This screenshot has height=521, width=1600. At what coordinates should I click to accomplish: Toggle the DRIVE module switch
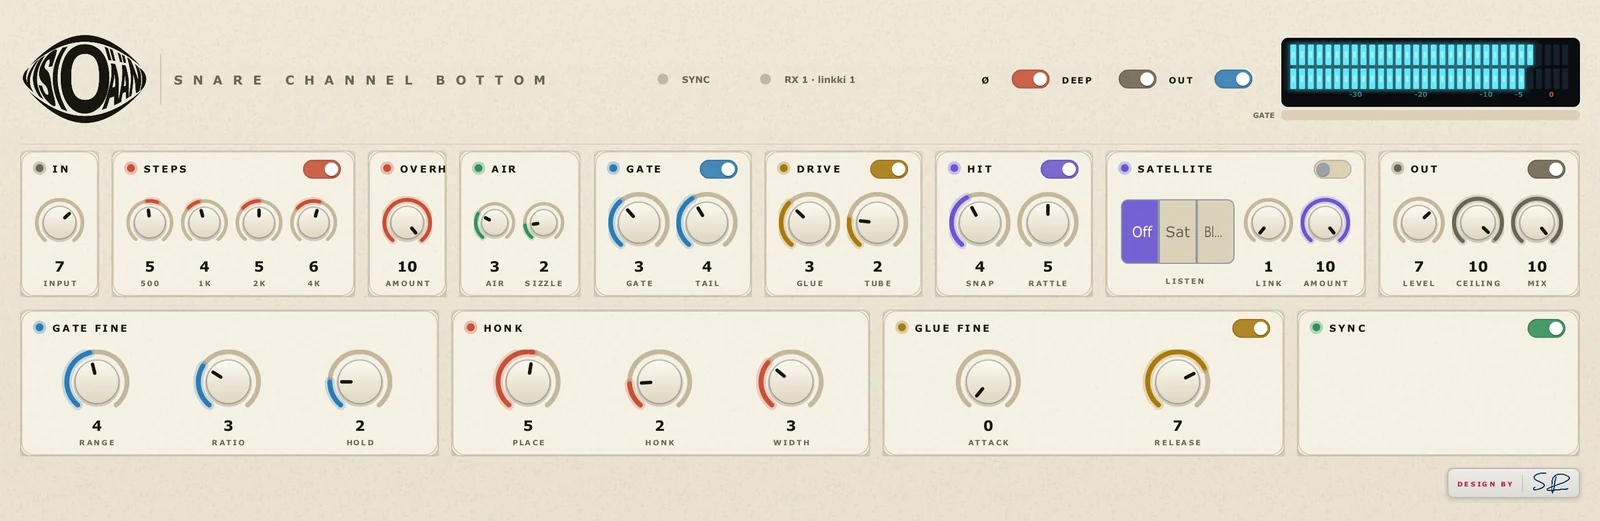(x=889, y=169)
